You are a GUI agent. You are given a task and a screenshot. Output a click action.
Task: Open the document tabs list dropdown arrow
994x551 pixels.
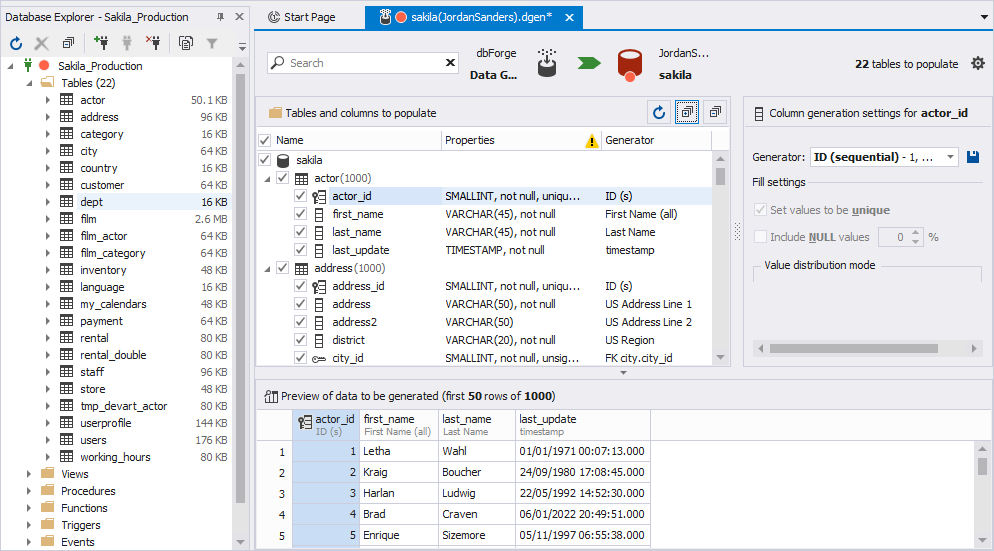984,17
